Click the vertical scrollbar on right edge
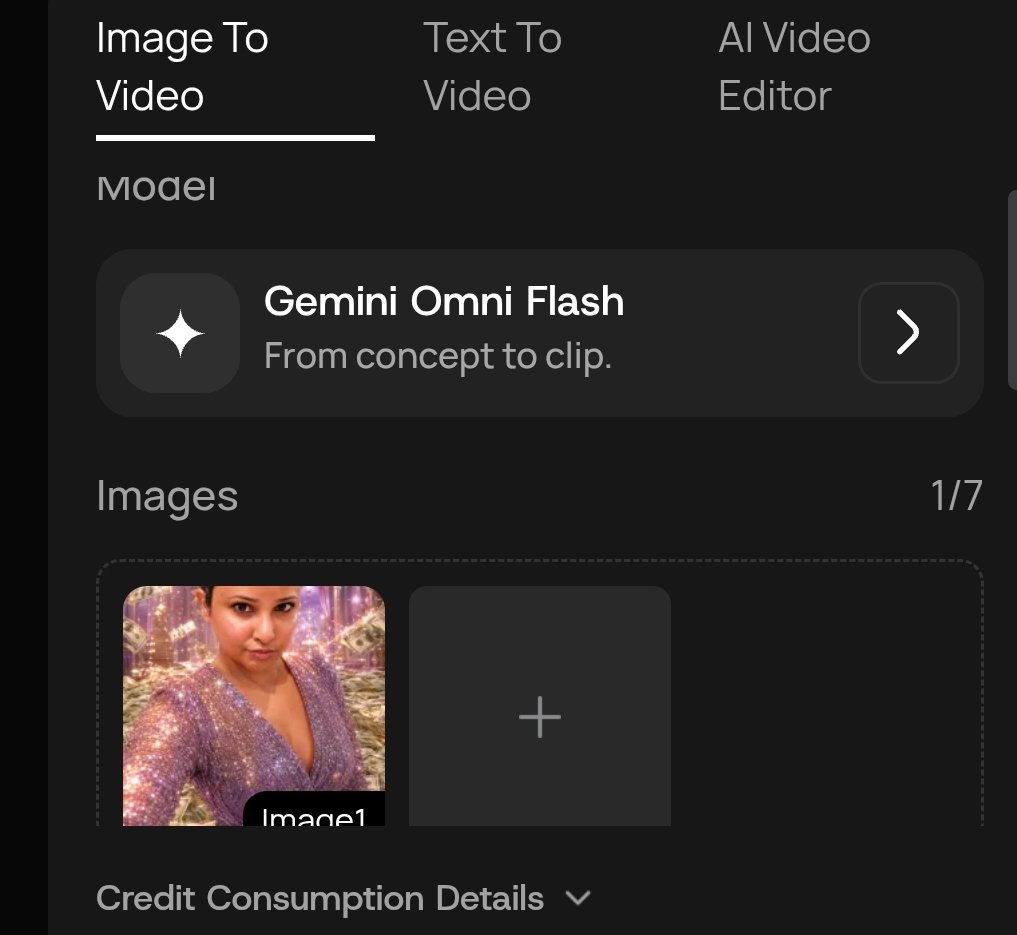1017x935 pixels. pyautogui.click(x=1012, y=290)
